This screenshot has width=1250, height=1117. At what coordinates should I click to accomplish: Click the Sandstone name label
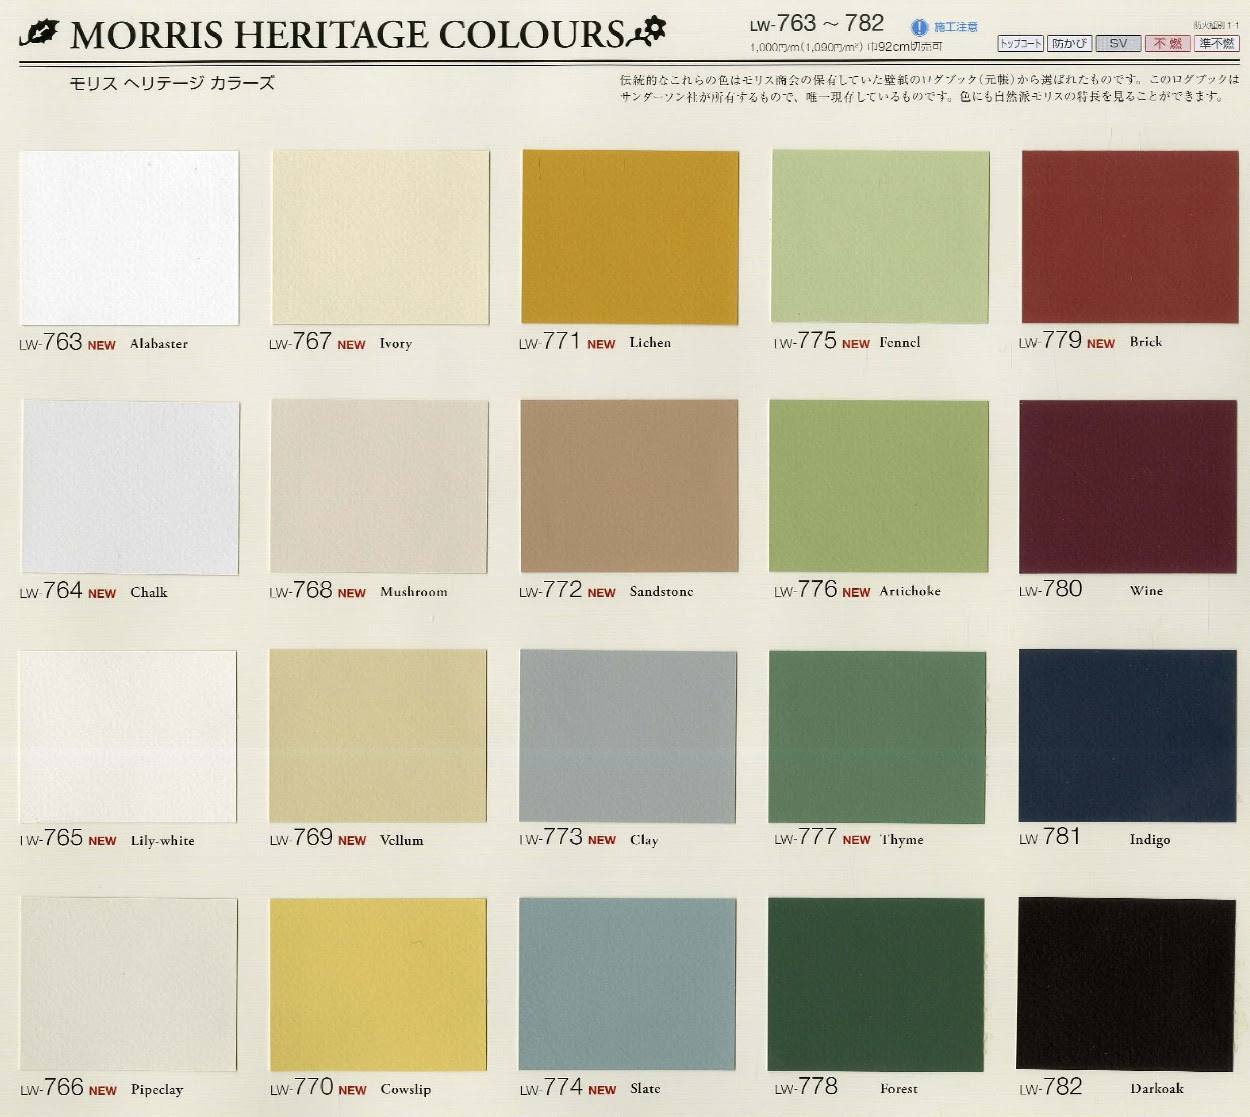[x=661, y=592]
